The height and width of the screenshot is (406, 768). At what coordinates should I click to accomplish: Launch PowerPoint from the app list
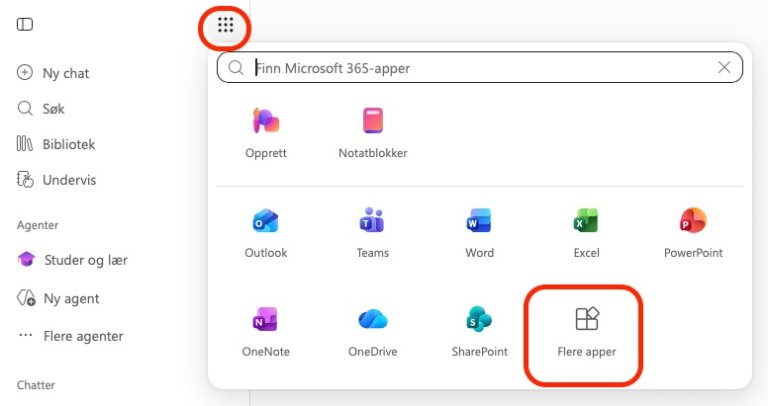coord(693,233)
